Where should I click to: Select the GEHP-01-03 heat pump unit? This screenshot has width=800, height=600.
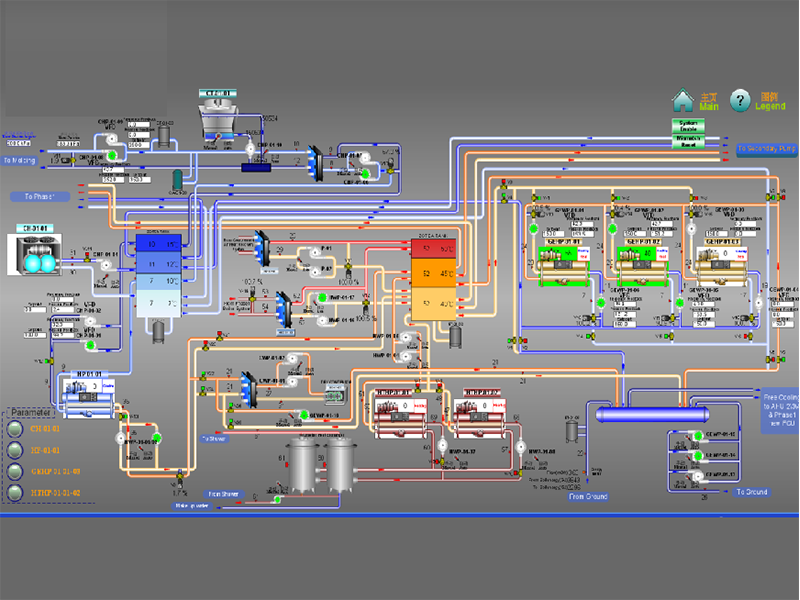pyautogui.click(x=722, y=265)
